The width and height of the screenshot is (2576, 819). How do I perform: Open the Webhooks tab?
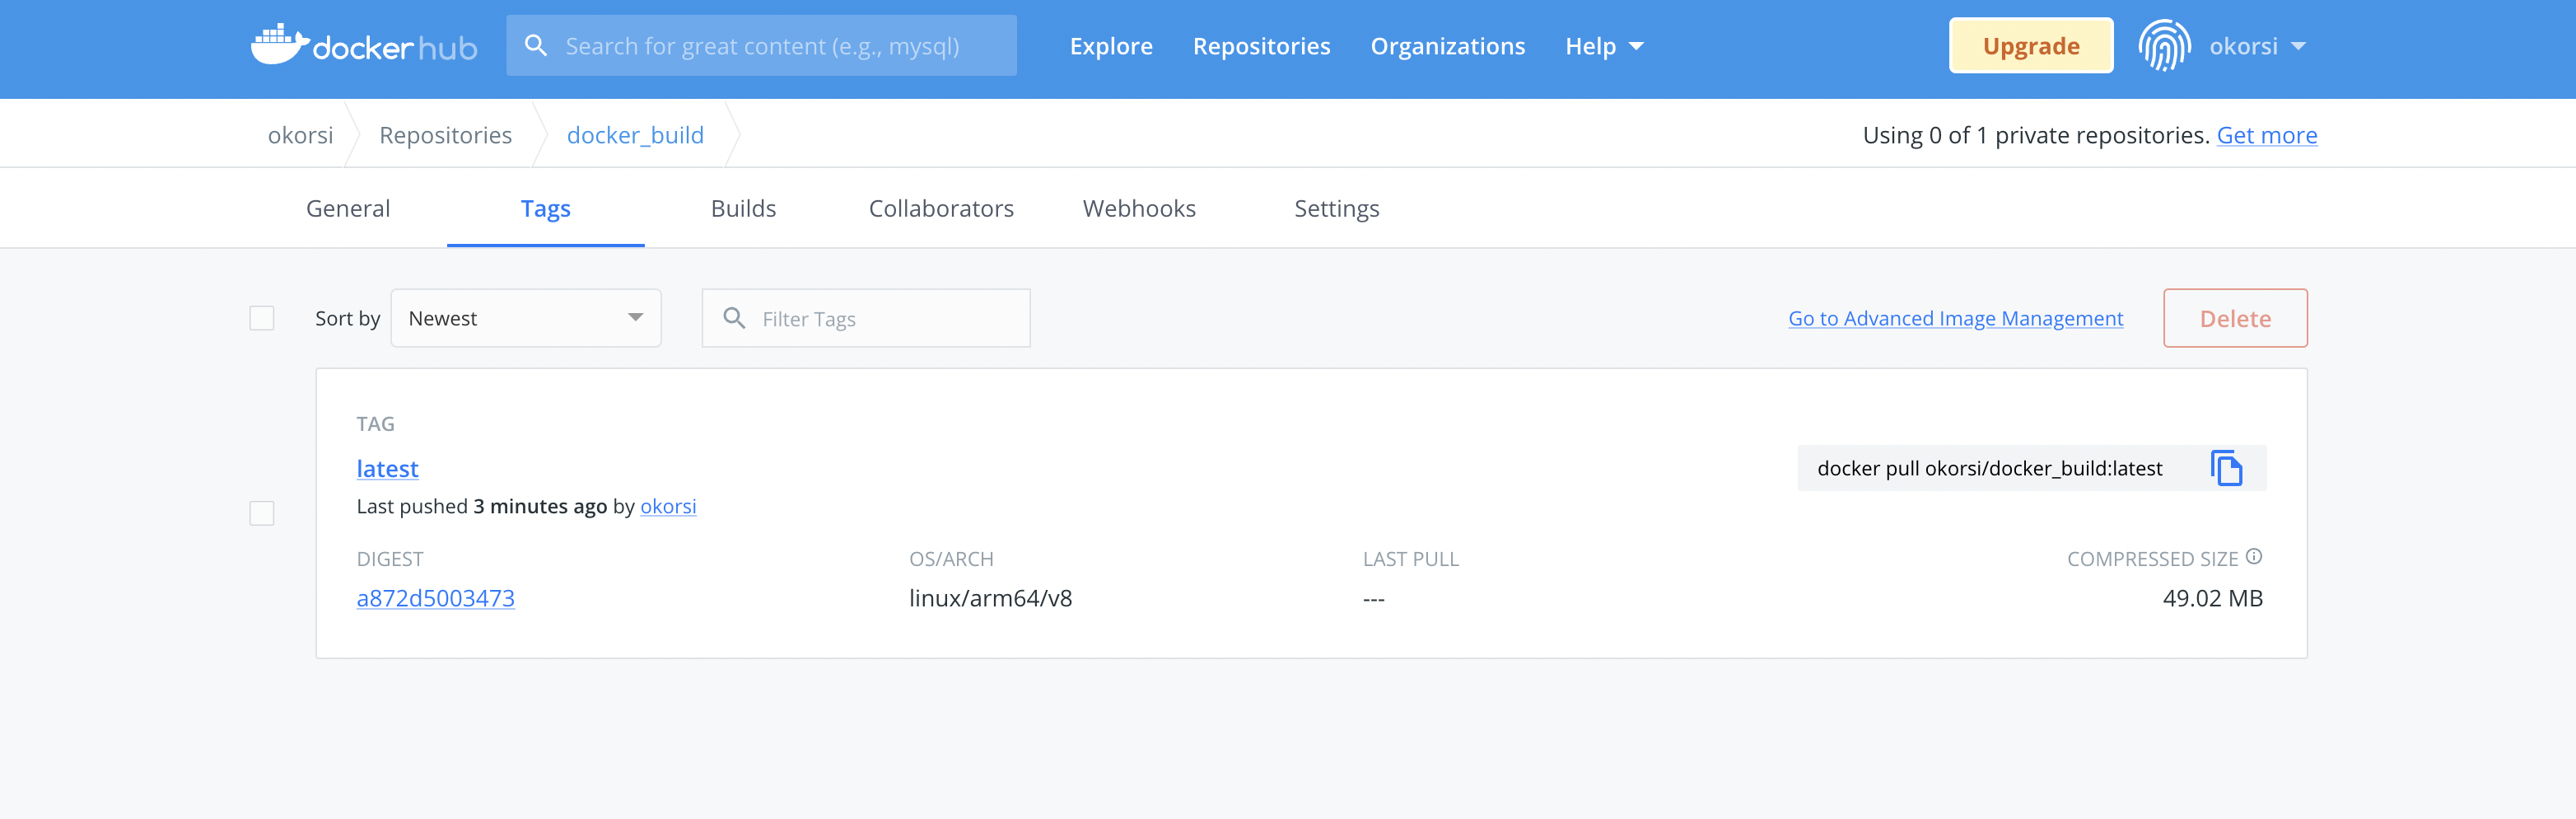click(x=1139, y=208)
